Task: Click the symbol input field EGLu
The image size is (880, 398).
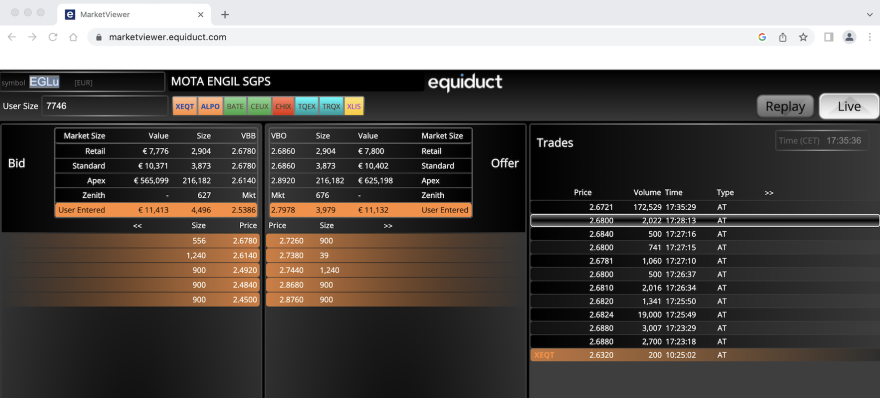Action: 82,82
